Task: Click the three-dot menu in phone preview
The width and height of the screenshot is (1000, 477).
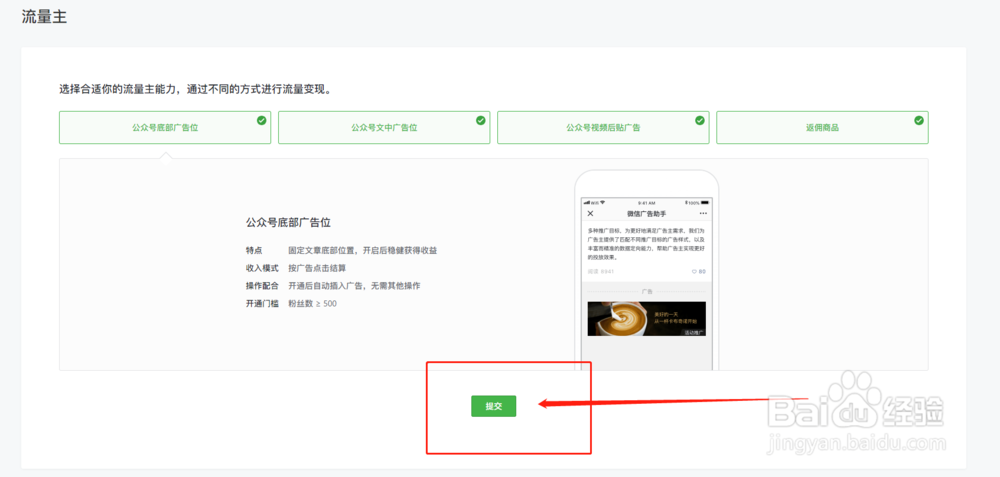Action: [703, 213]
